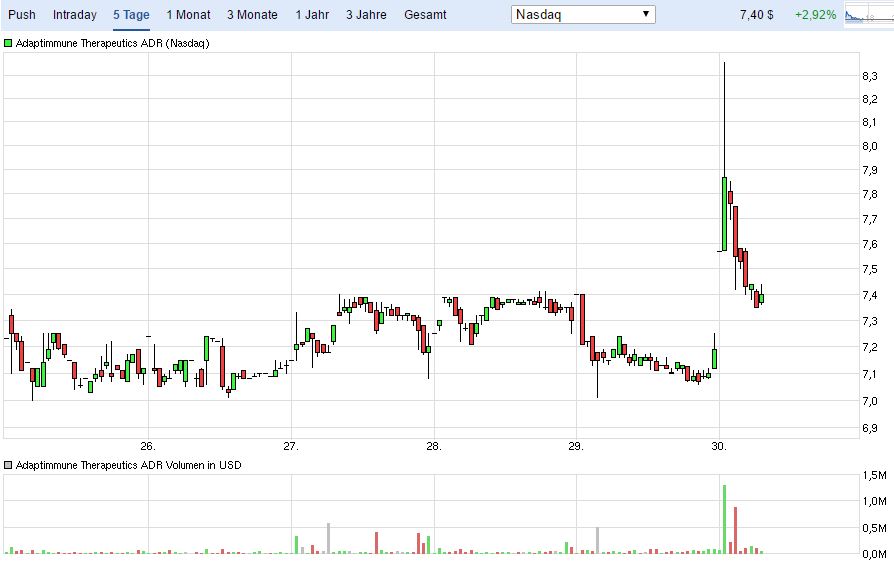
Task: Select the Intraday time range
Action: point(75,15)
